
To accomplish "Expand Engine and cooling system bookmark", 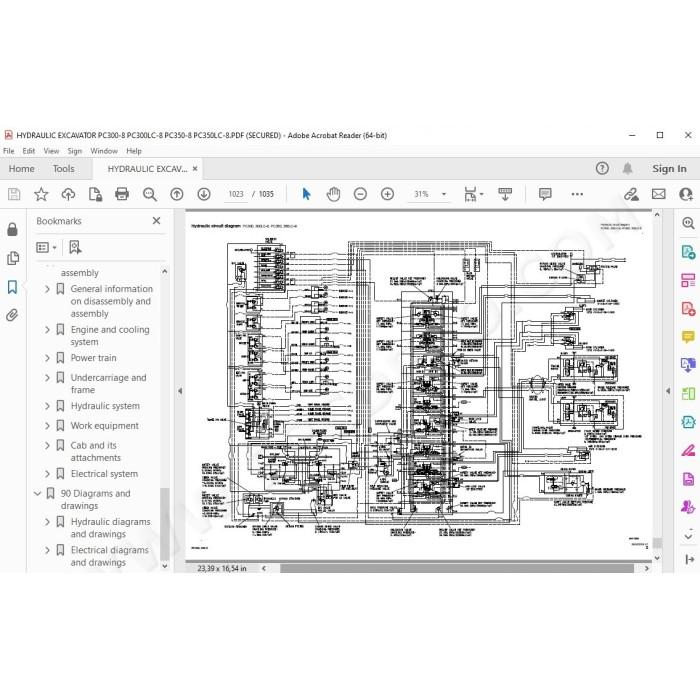I will pyautogui.click(x=47, y=330).
